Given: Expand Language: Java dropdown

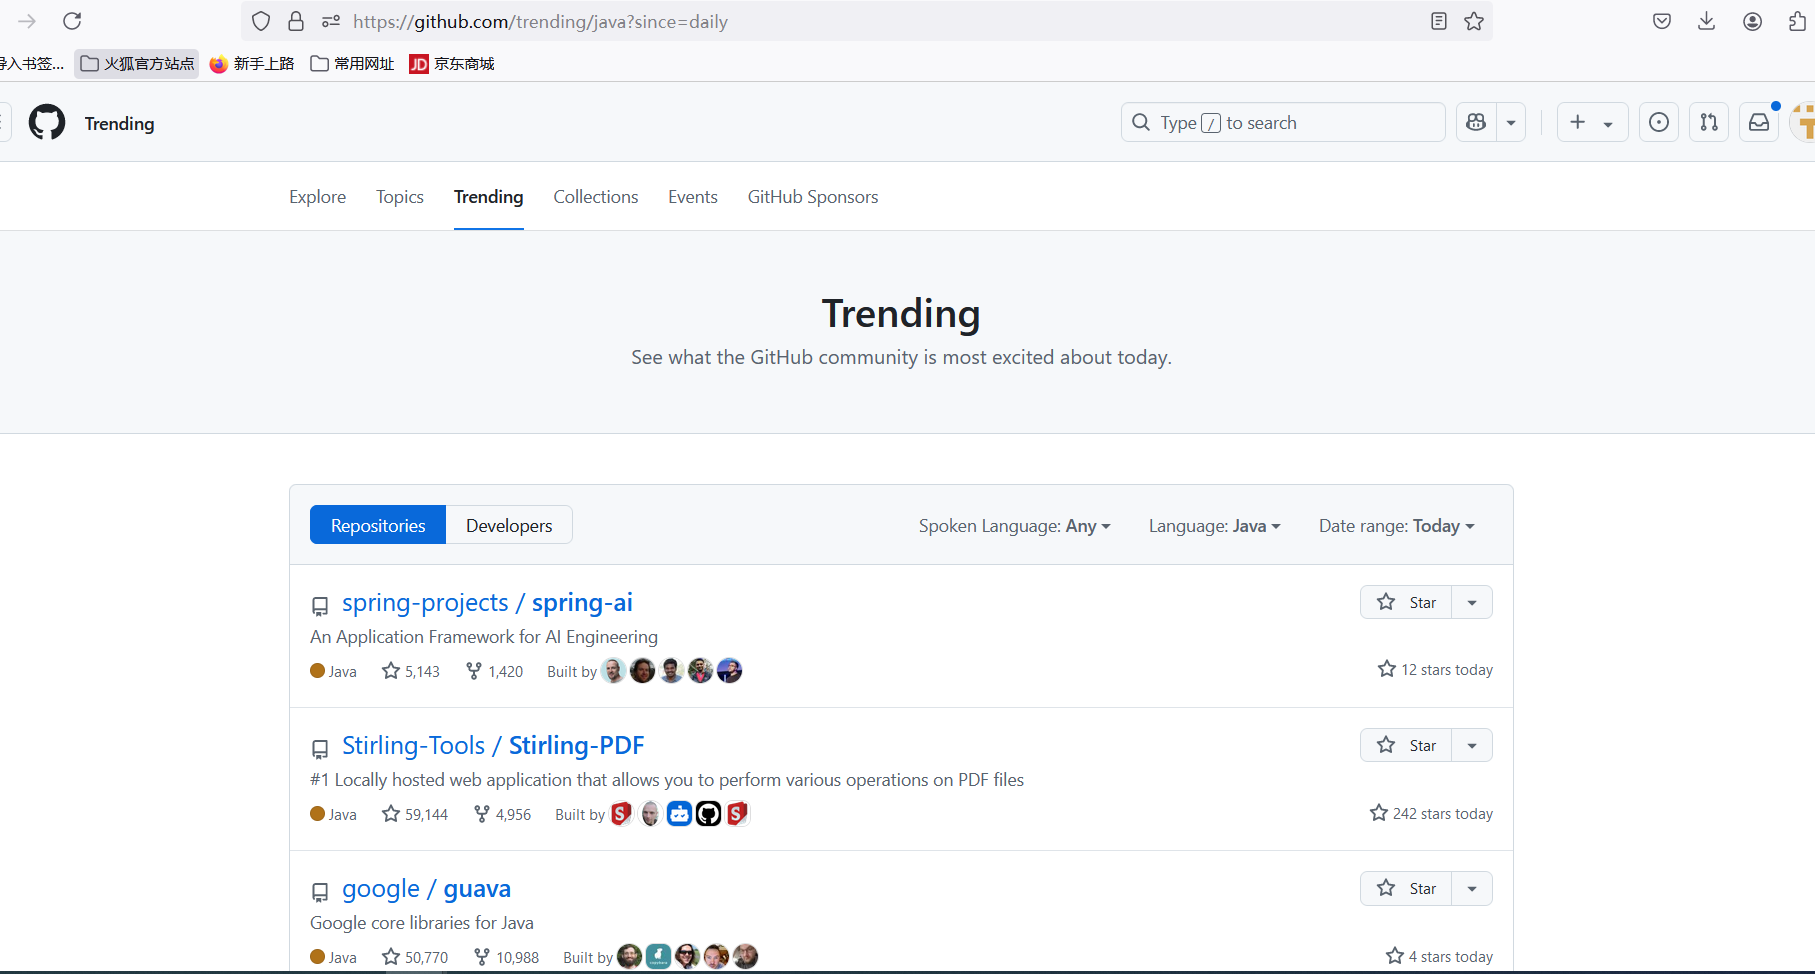Looking at the screenshot, I should 1214,526.
